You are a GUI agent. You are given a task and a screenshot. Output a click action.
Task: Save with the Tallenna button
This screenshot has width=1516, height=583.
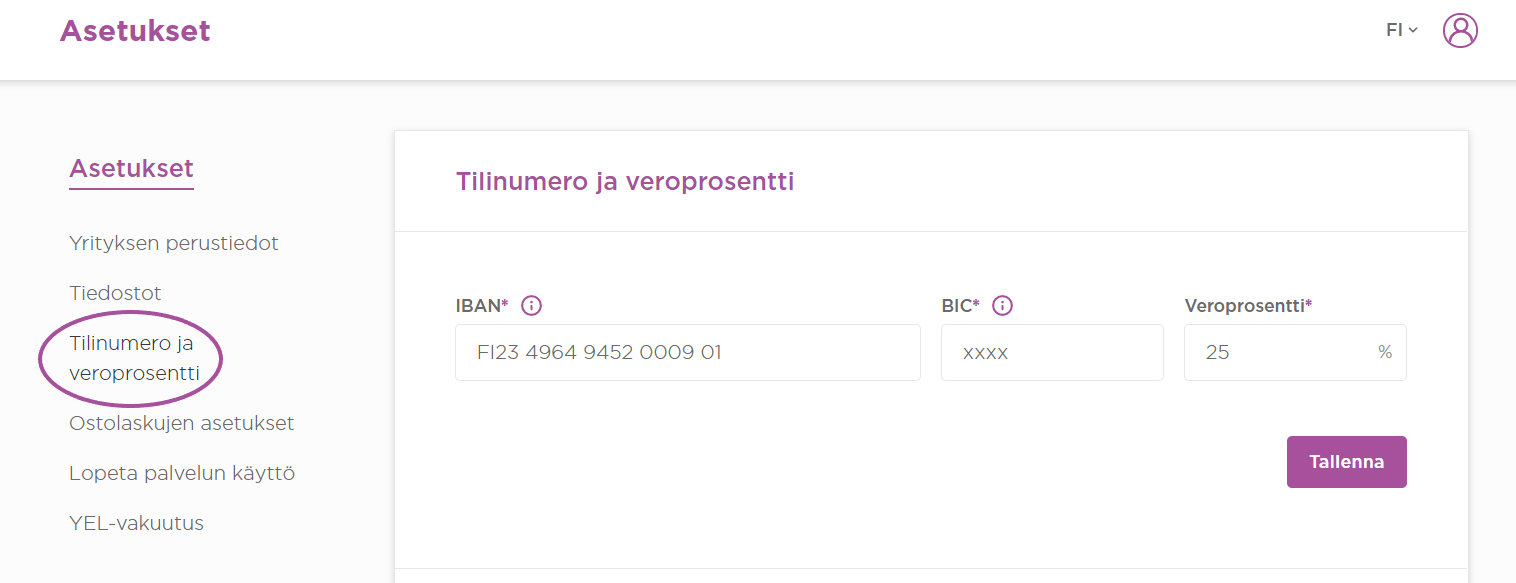click(1346, 462)
